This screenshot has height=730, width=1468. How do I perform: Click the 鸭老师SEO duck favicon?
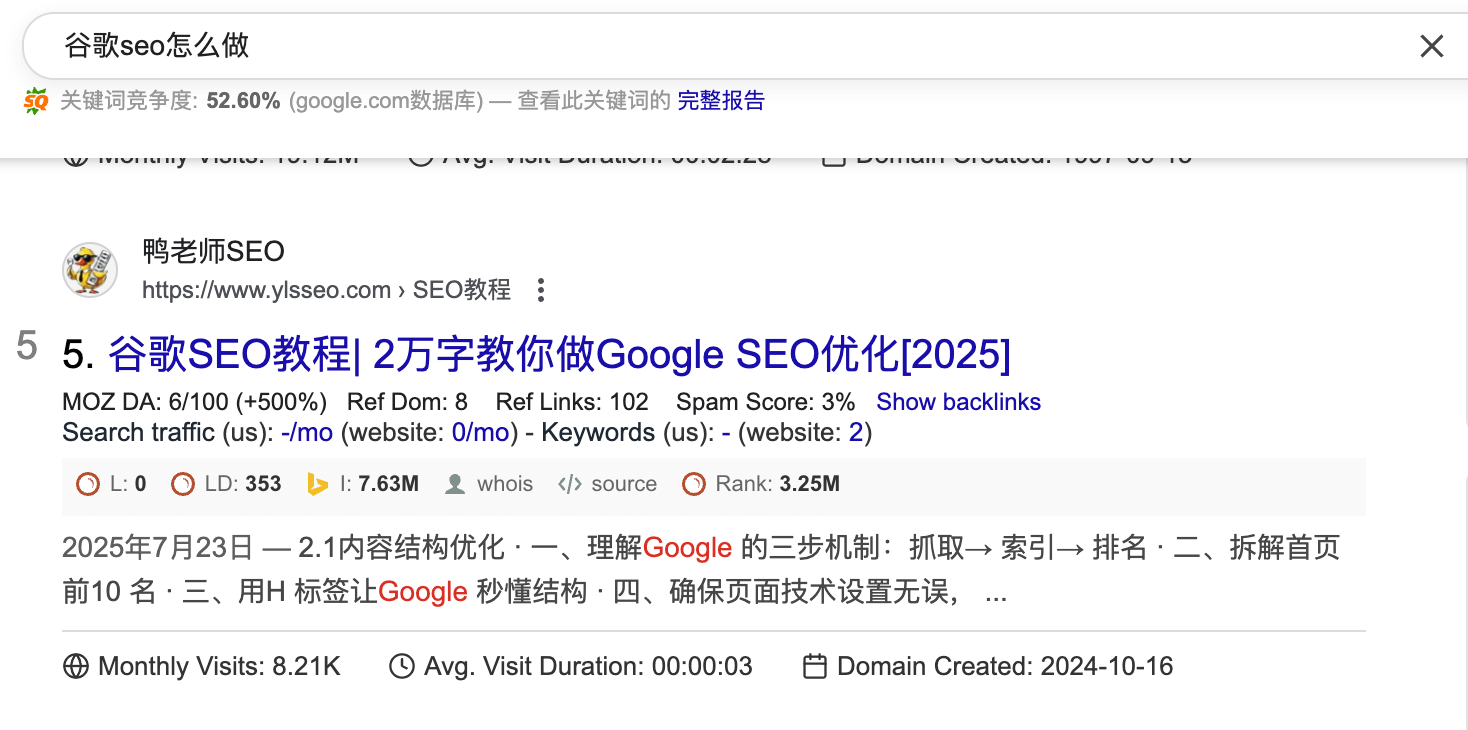[90, 270]
